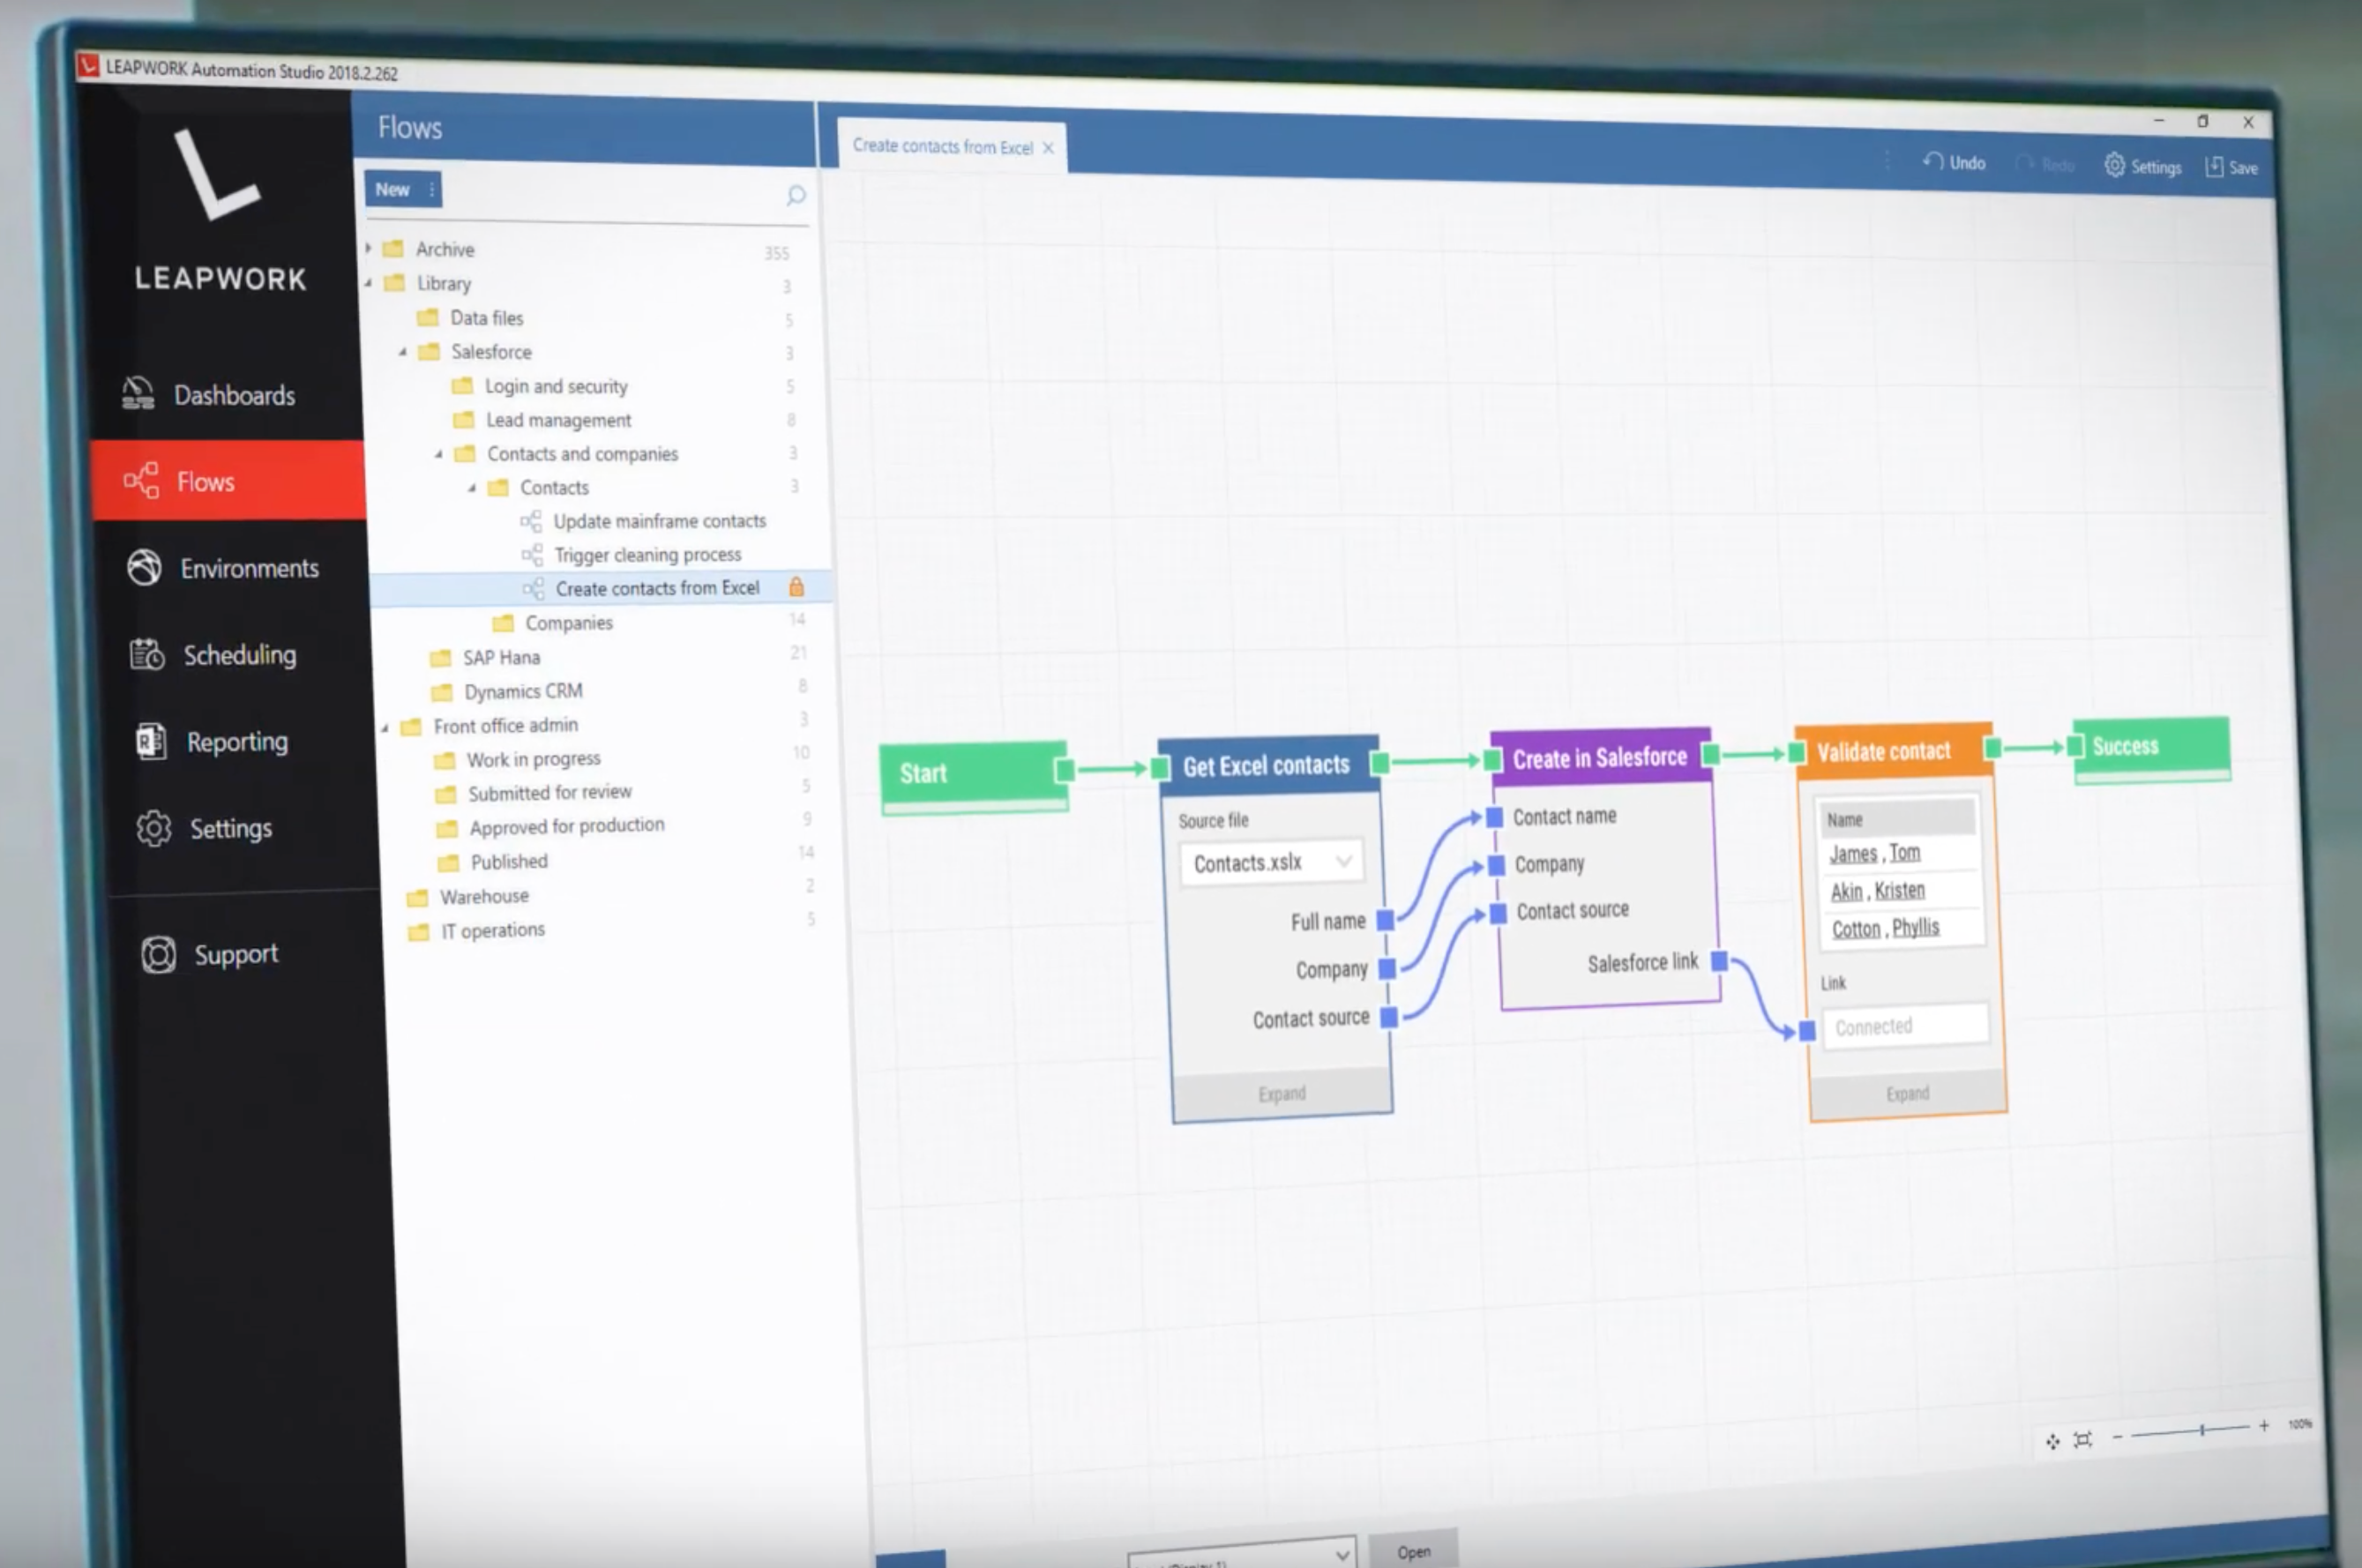Click the Redo button in toolbar
Viewport: 2362px width, 1568px height.
pos(2045,164)
